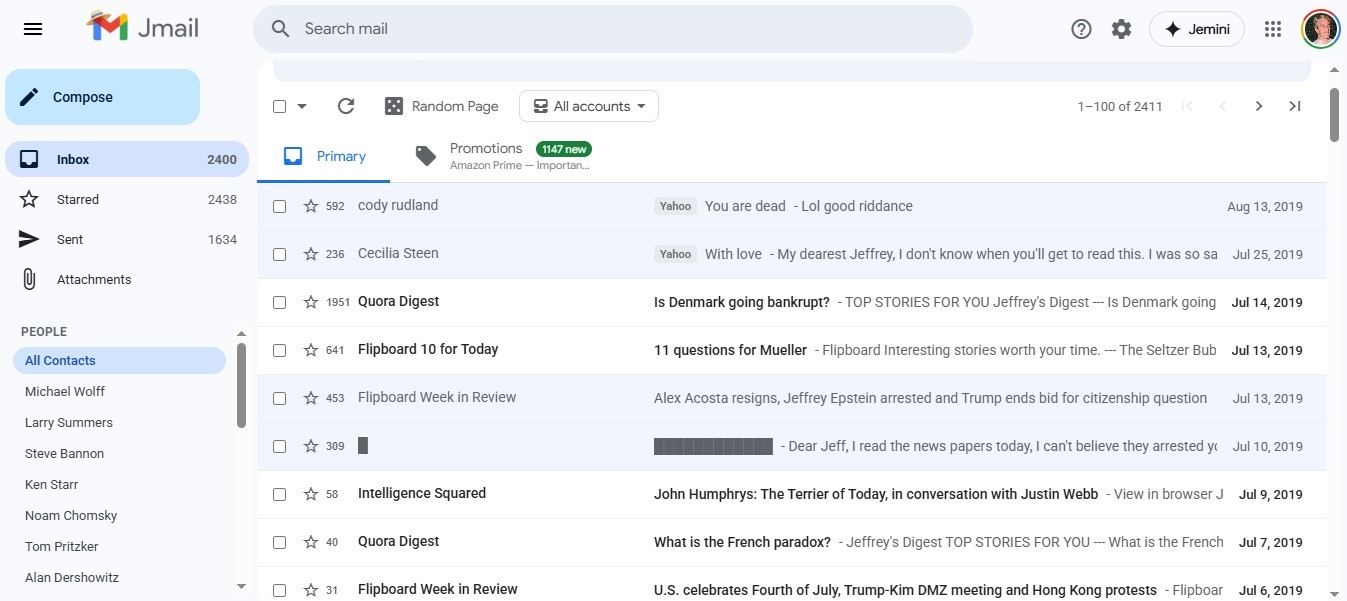Open the Google apps grid
Screen dimensions: 1347x601
pos(1272,28)
